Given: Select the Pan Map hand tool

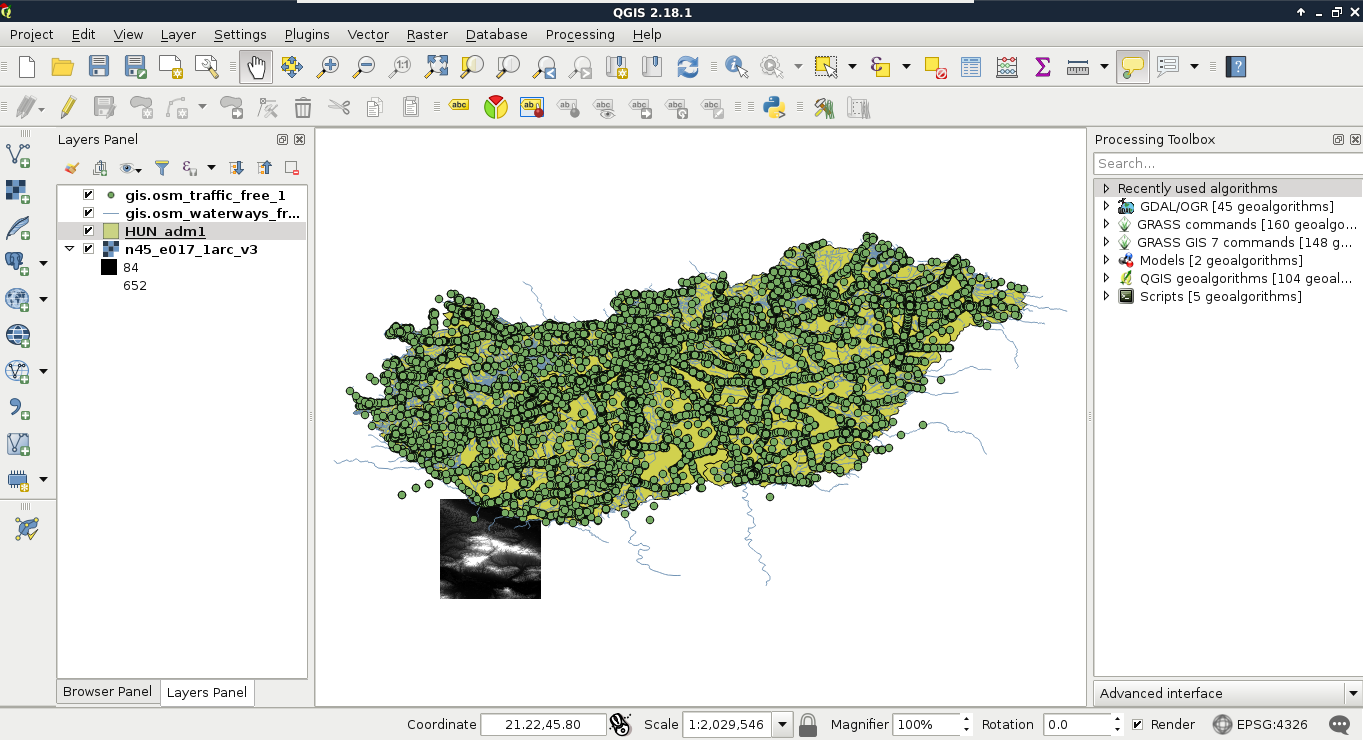Looking at the screenshot, I should pyautogui.click(x=256, y=67).
